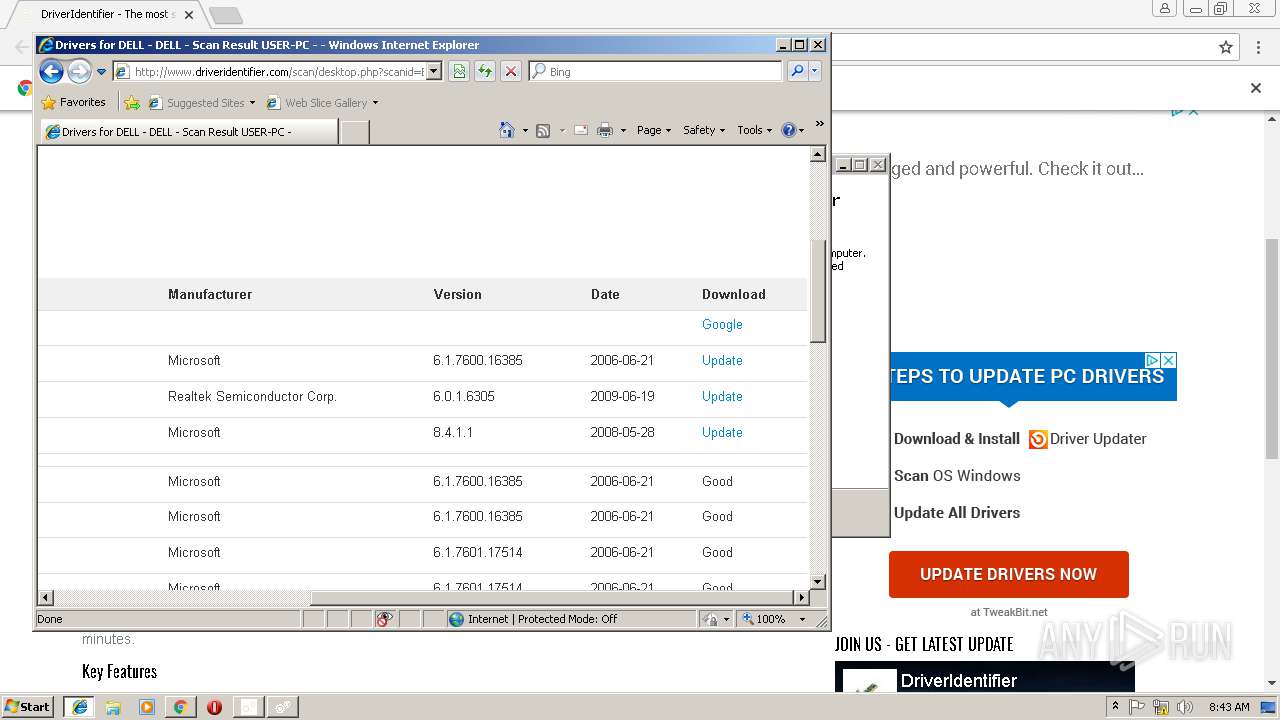
Task: Toggle IE Compatibility View icon
Action: [x=459, y=72]
